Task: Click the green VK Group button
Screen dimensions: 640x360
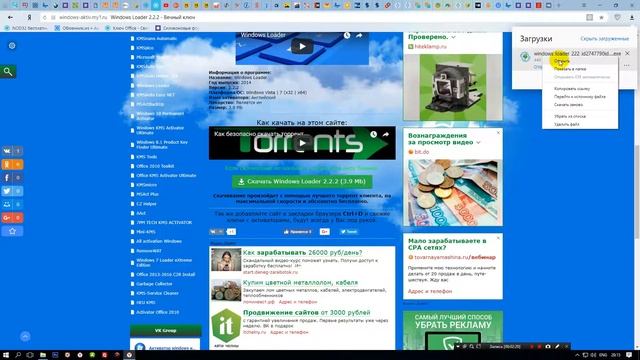Action: coord(165,331)
